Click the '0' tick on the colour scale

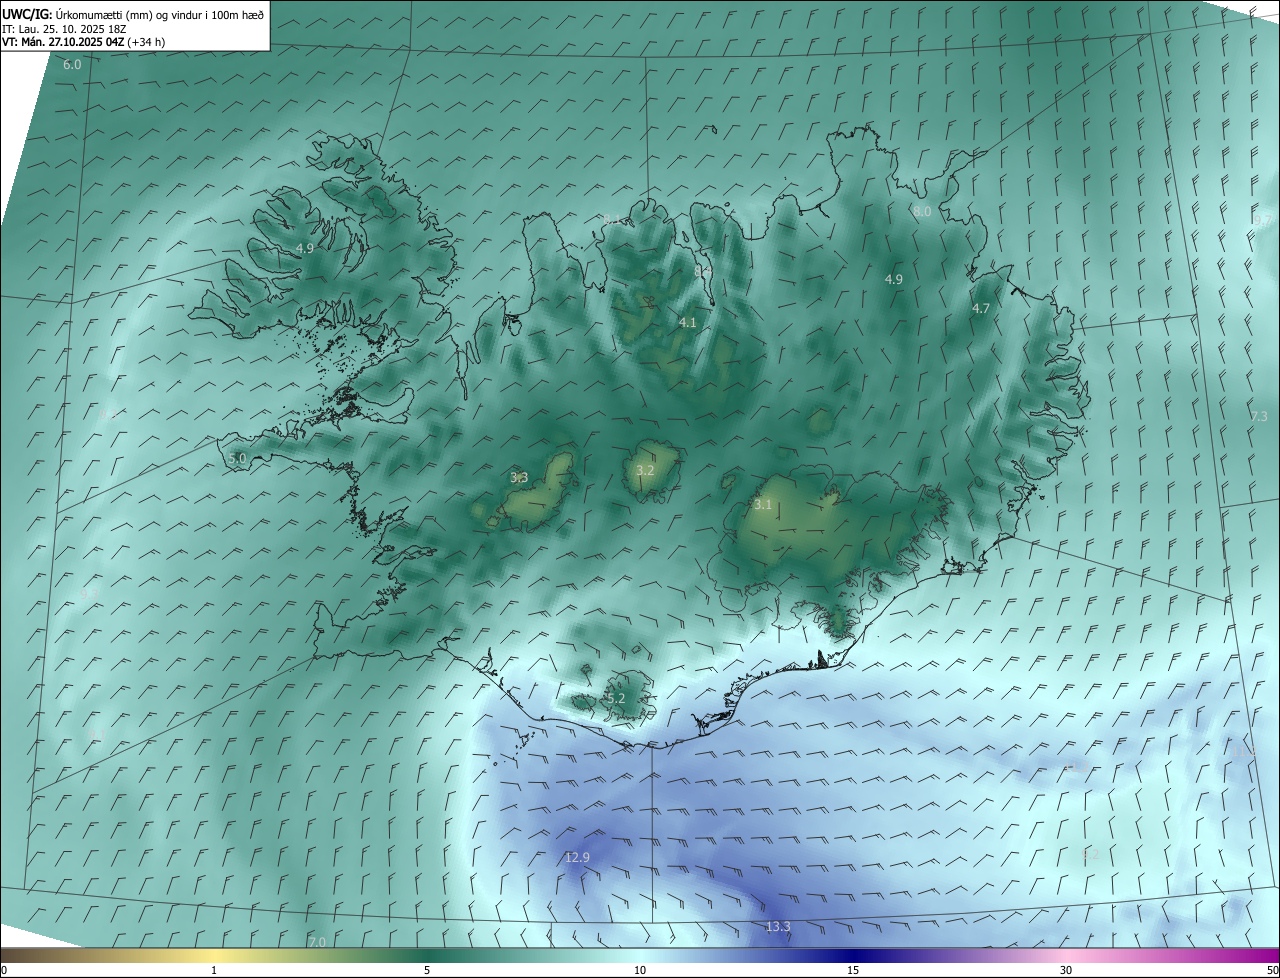5,970
